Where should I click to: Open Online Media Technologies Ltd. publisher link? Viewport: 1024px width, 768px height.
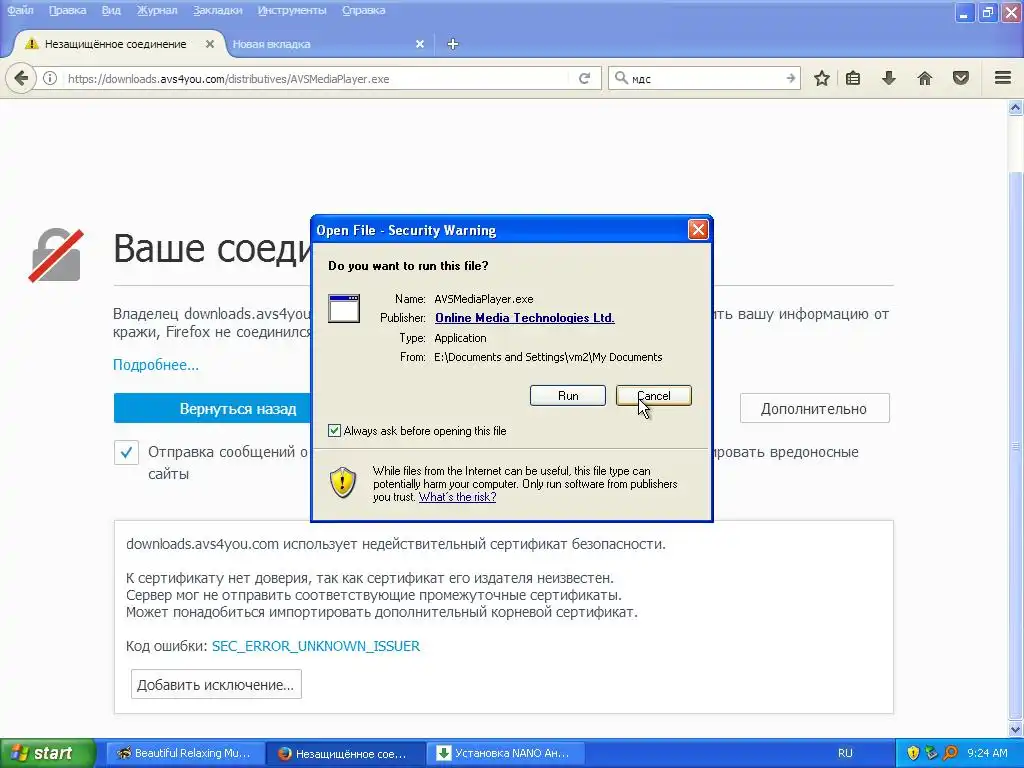point(524,318)
